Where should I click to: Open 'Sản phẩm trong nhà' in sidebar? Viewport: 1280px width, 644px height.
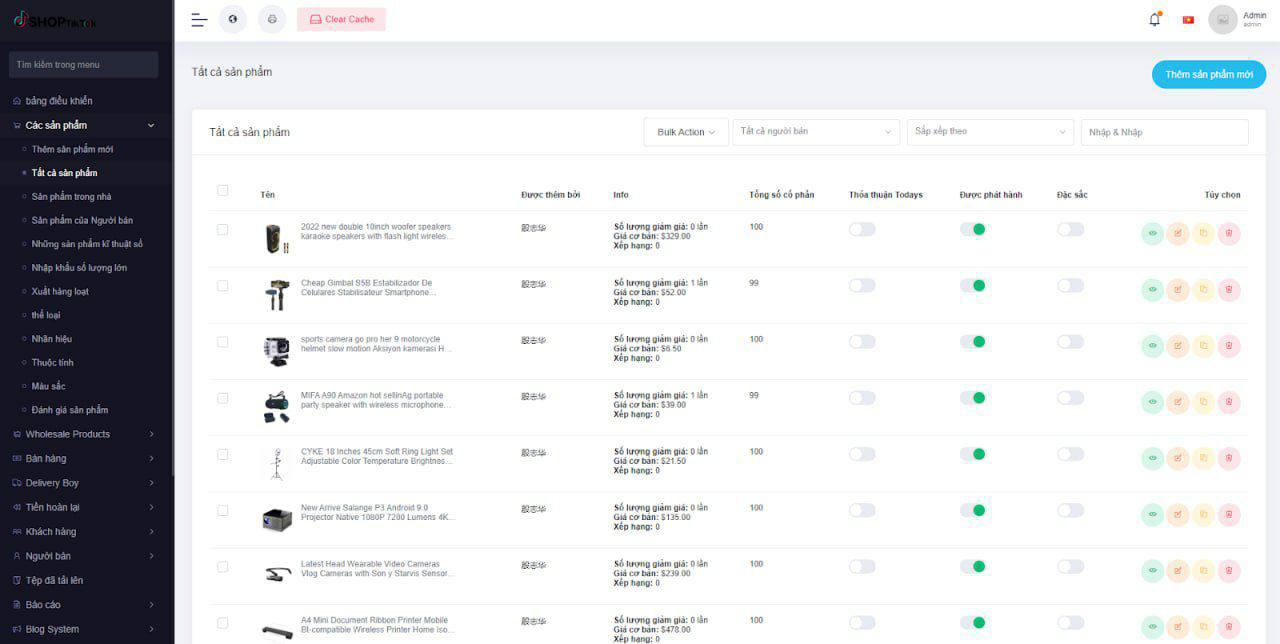pyautogui.click(x=71, y=197)
